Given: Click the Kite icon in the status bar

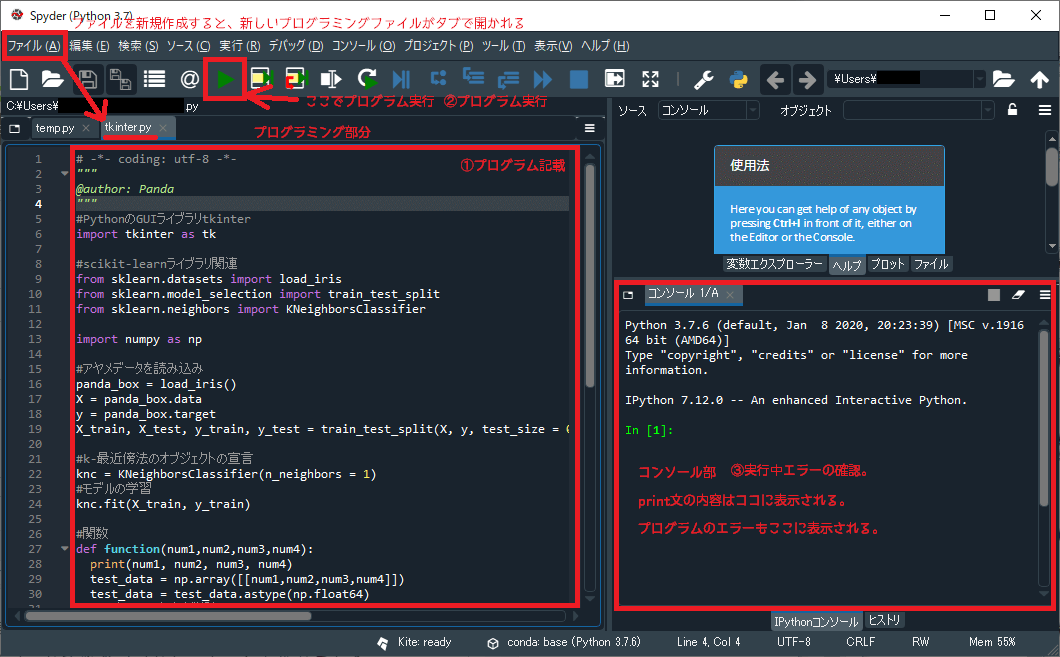Looking at the screenshot, I should coord(383,643).
